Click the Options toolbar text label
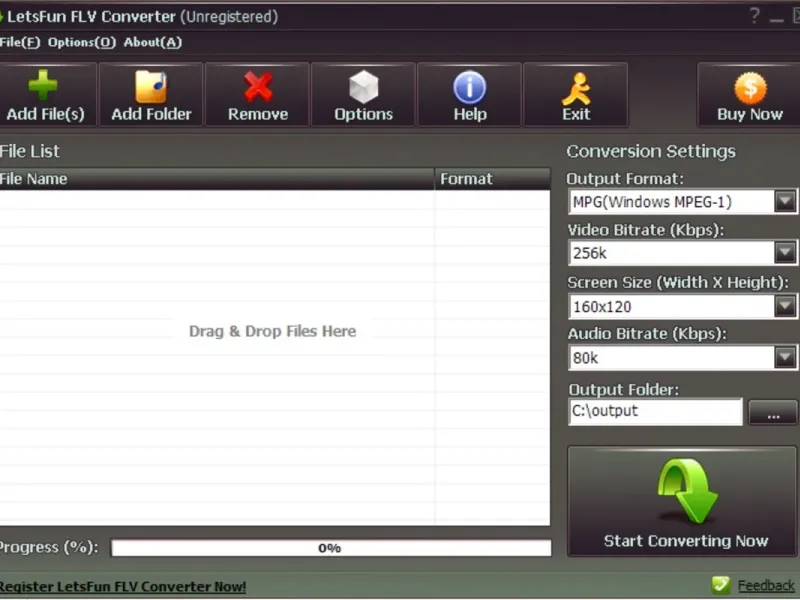This screenshot has height=600, width=800. click(x=364, y=114)
